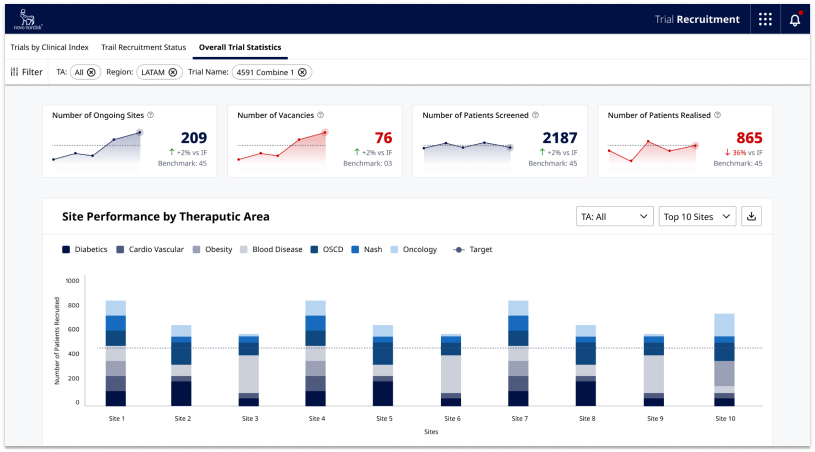Expand the Top 10 Sites dropdown
This screenshot has width=815, height=452.
[697, 216]
